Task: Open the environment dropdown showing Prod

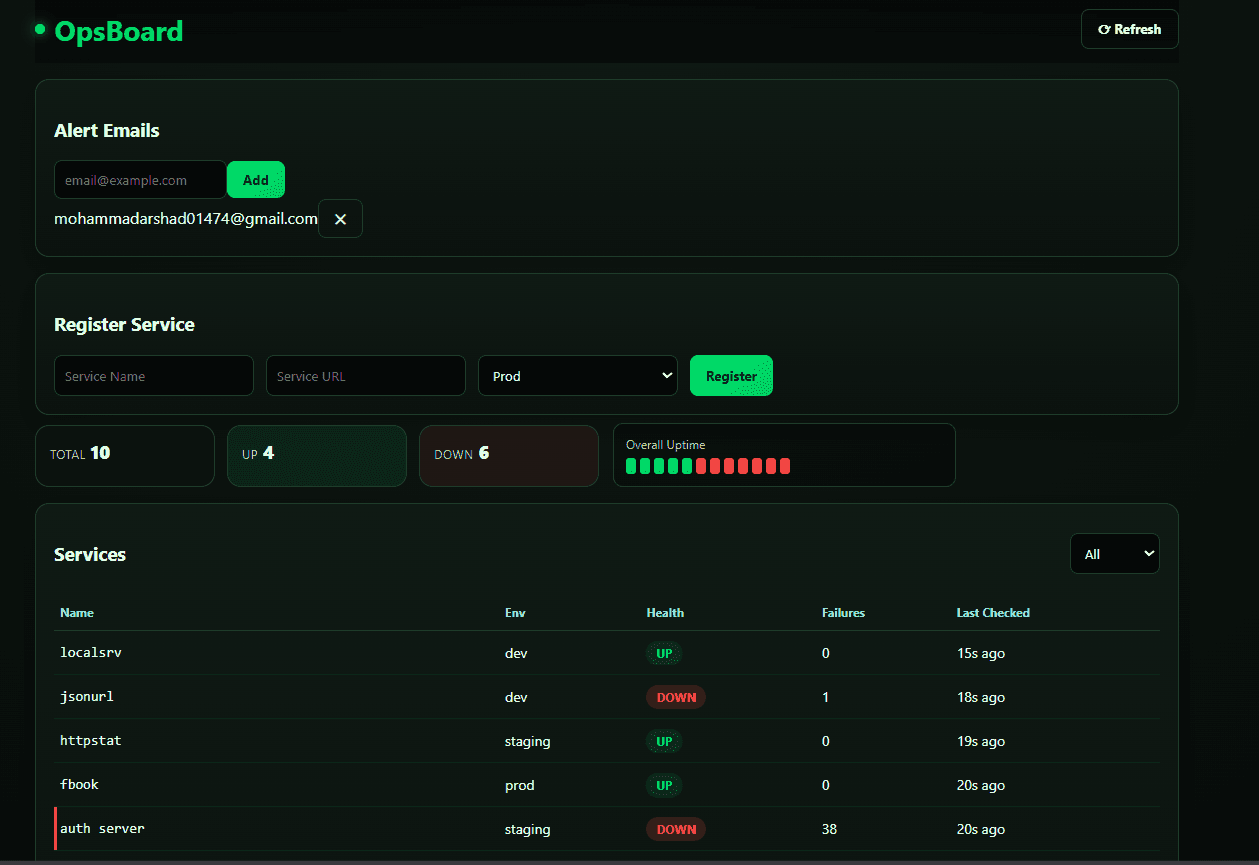Action: click(x=577, y=375)
